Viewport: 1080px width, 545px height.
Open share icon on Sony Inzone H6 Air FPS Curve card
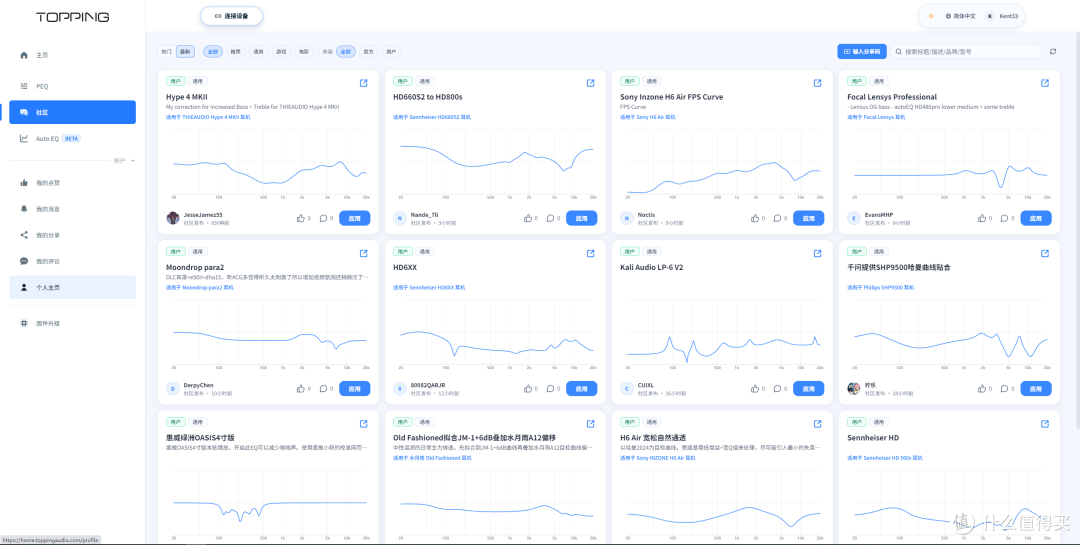pyautogui.click(x=818, y=83)
